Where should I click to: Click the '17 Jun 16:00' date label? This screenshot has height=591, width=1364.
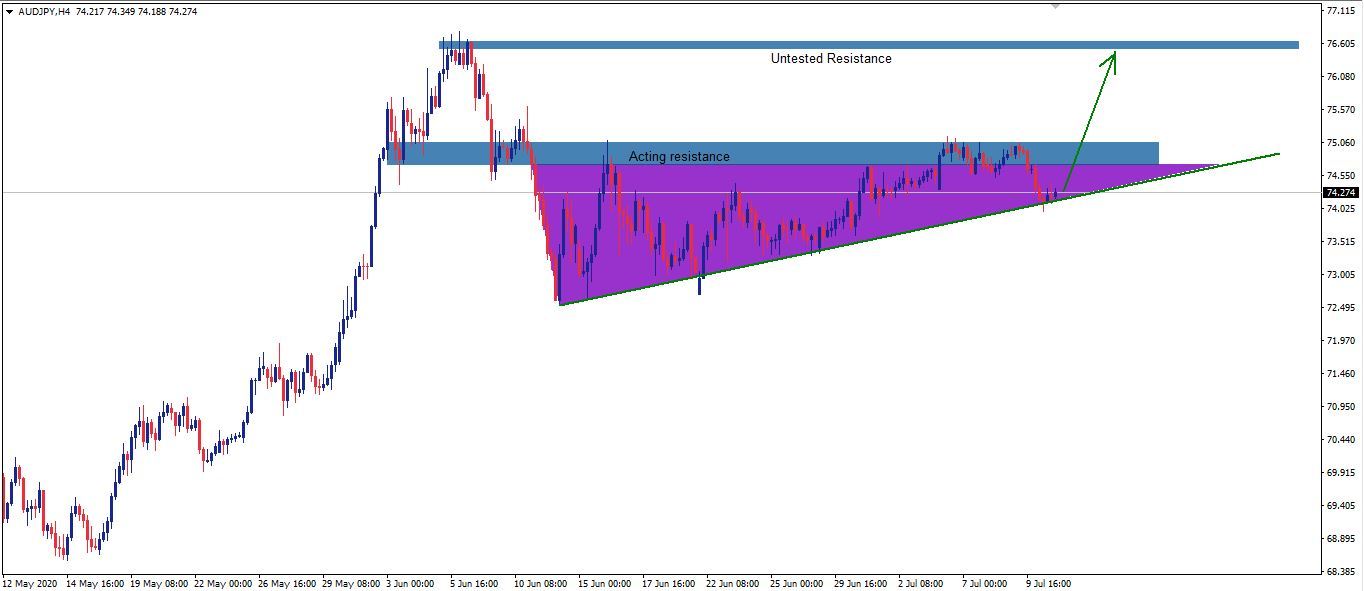coord(669,583)
